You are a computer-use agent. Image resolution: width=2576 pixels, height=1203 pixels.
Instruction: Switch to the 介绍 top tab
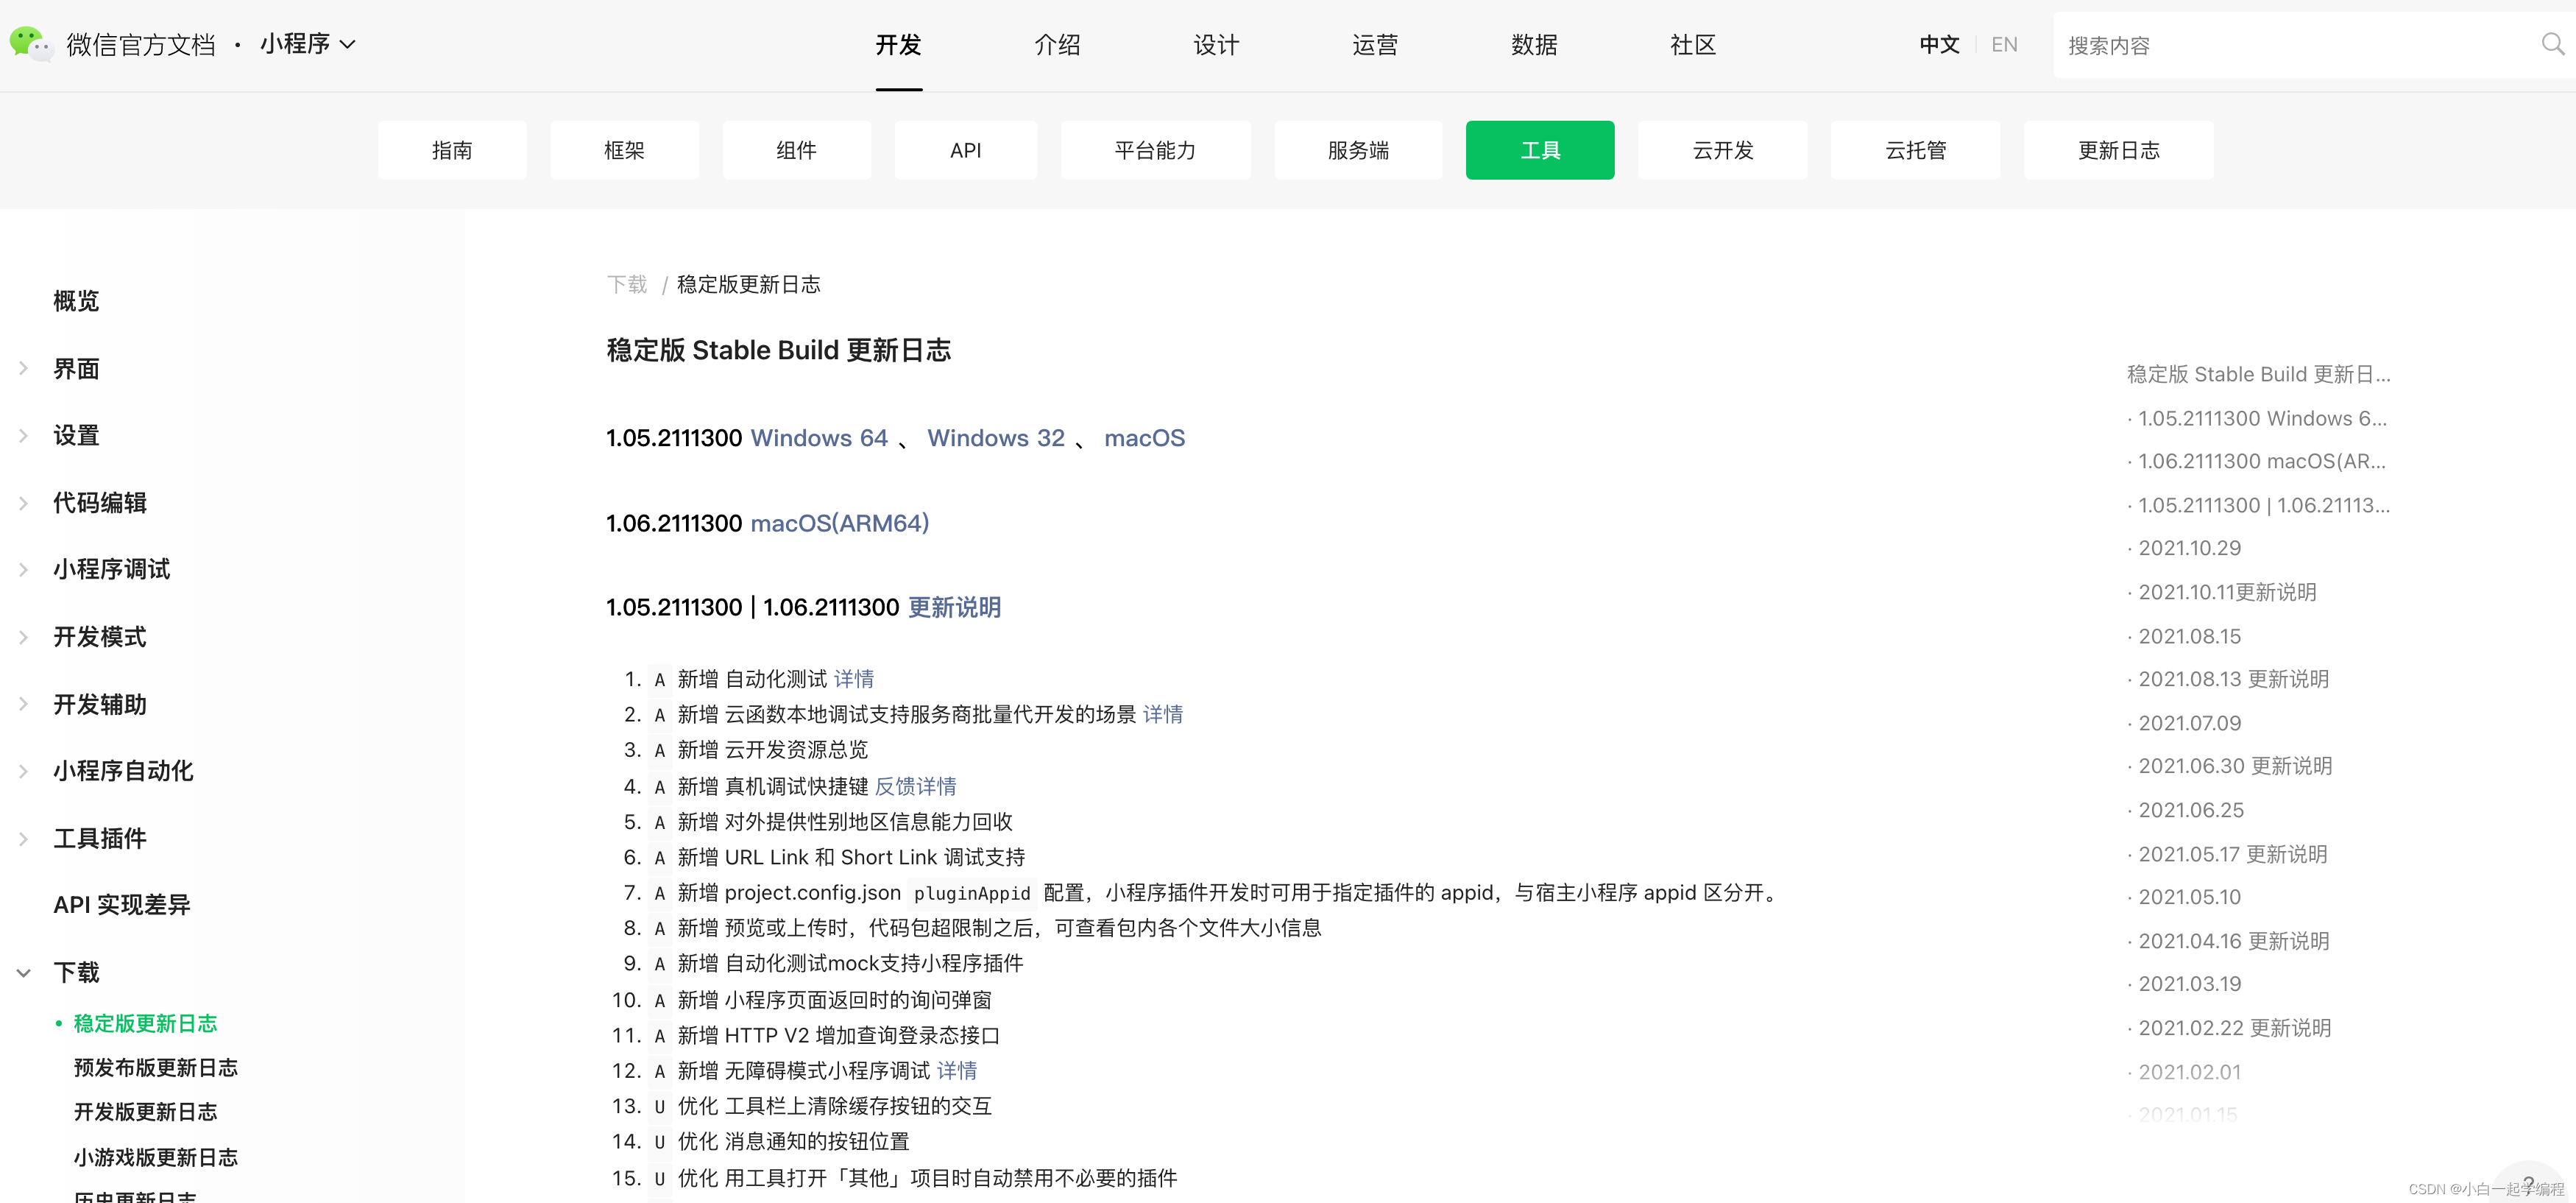(x=1057, y=45)
